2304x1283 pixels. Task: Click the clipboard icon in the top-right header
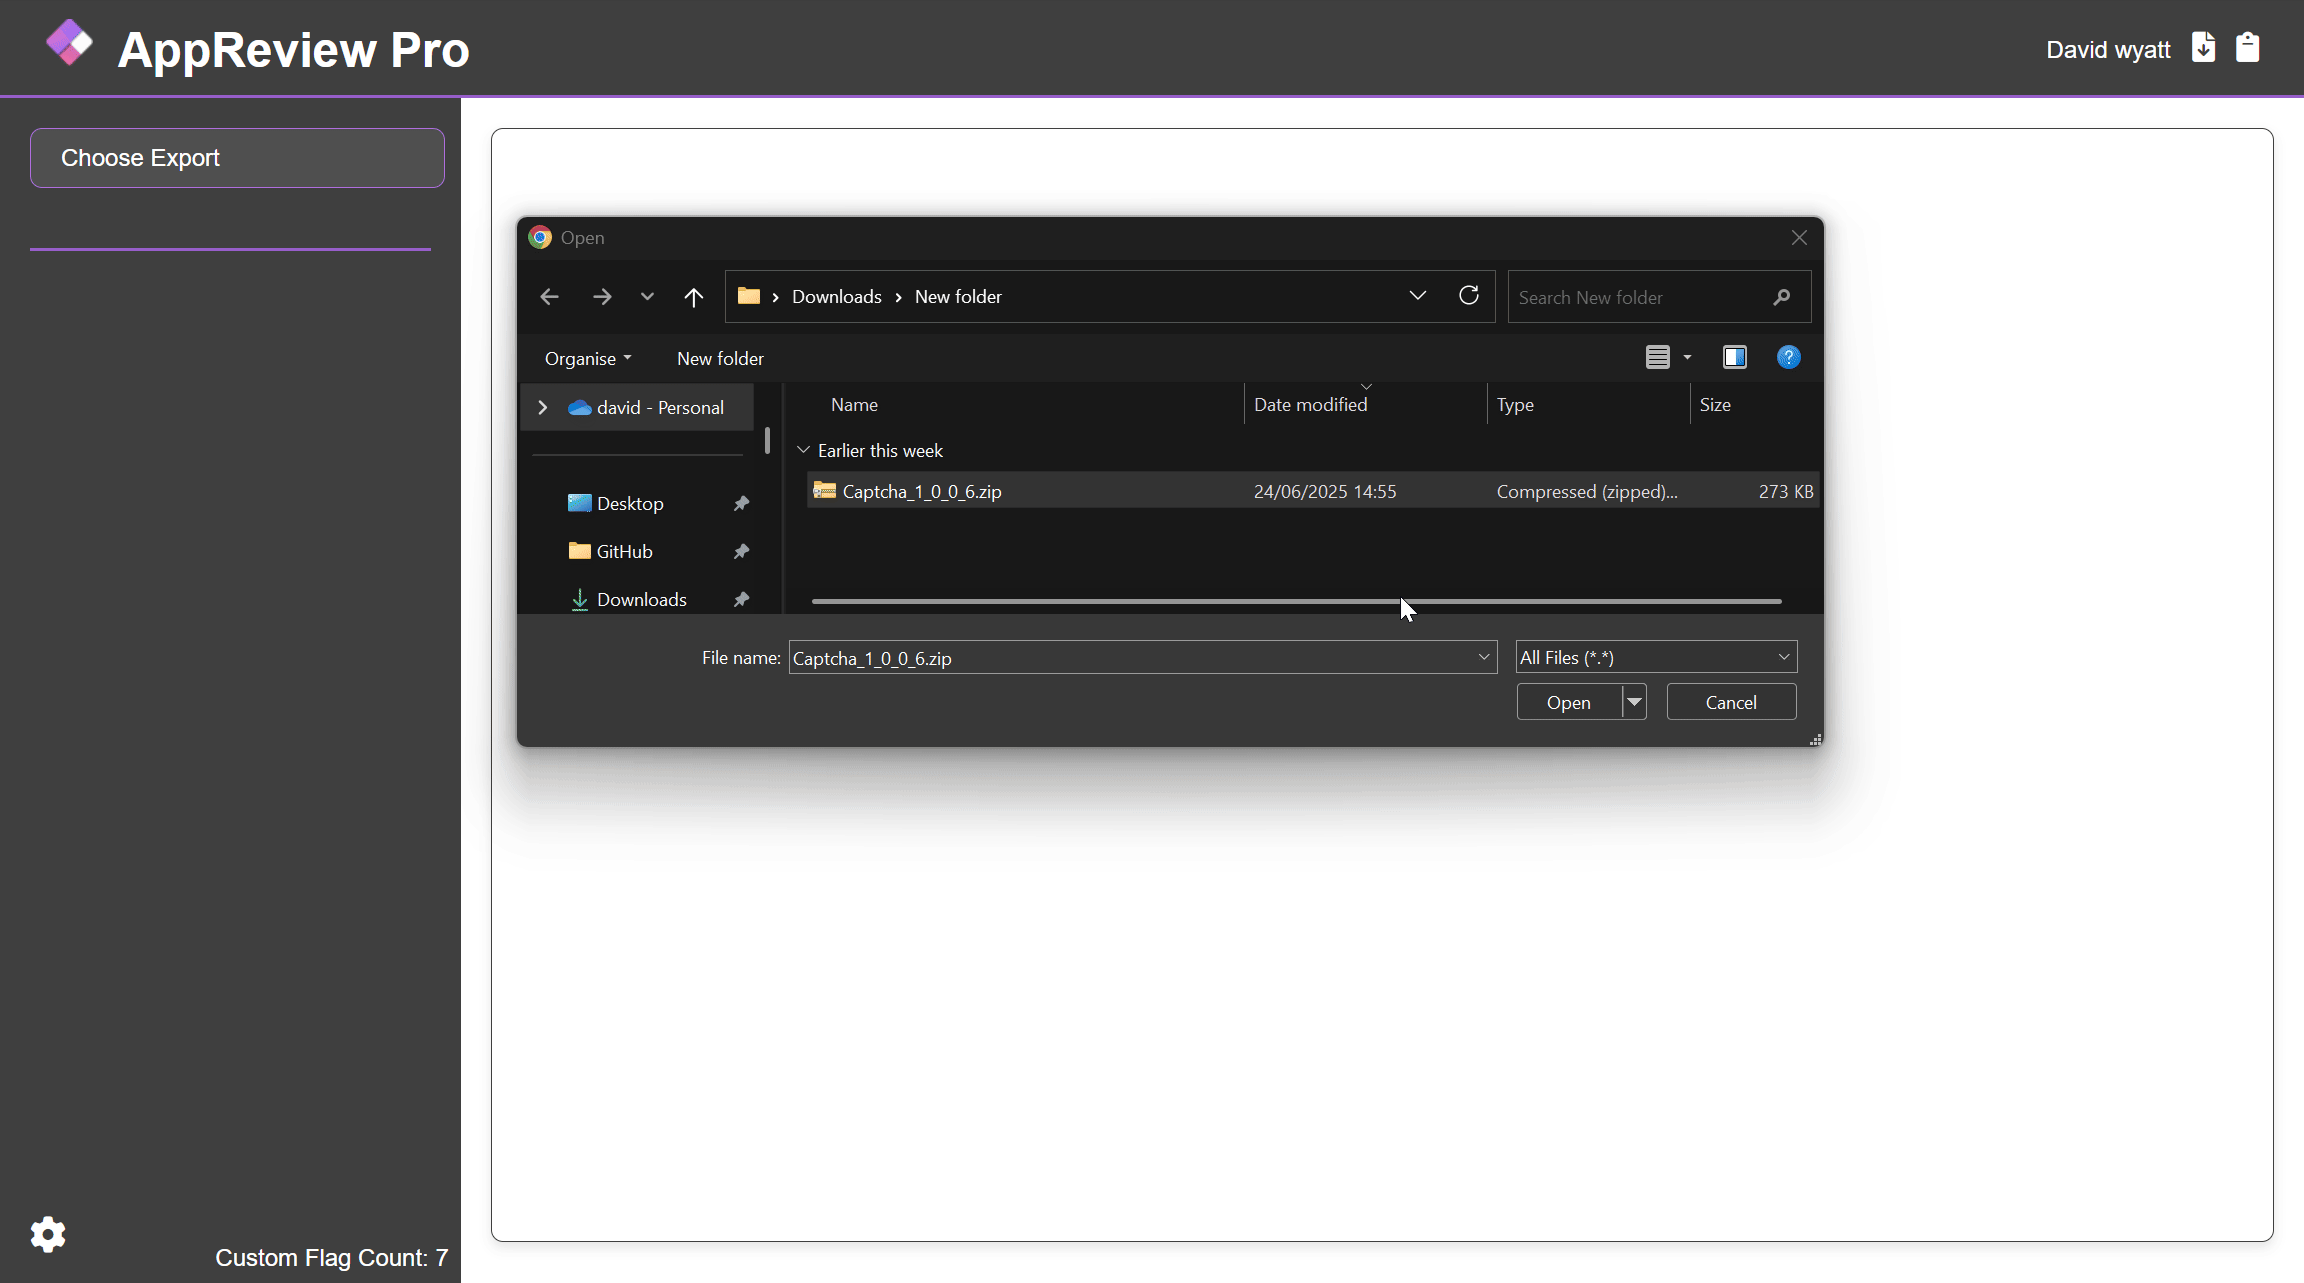coord(2247,47)
